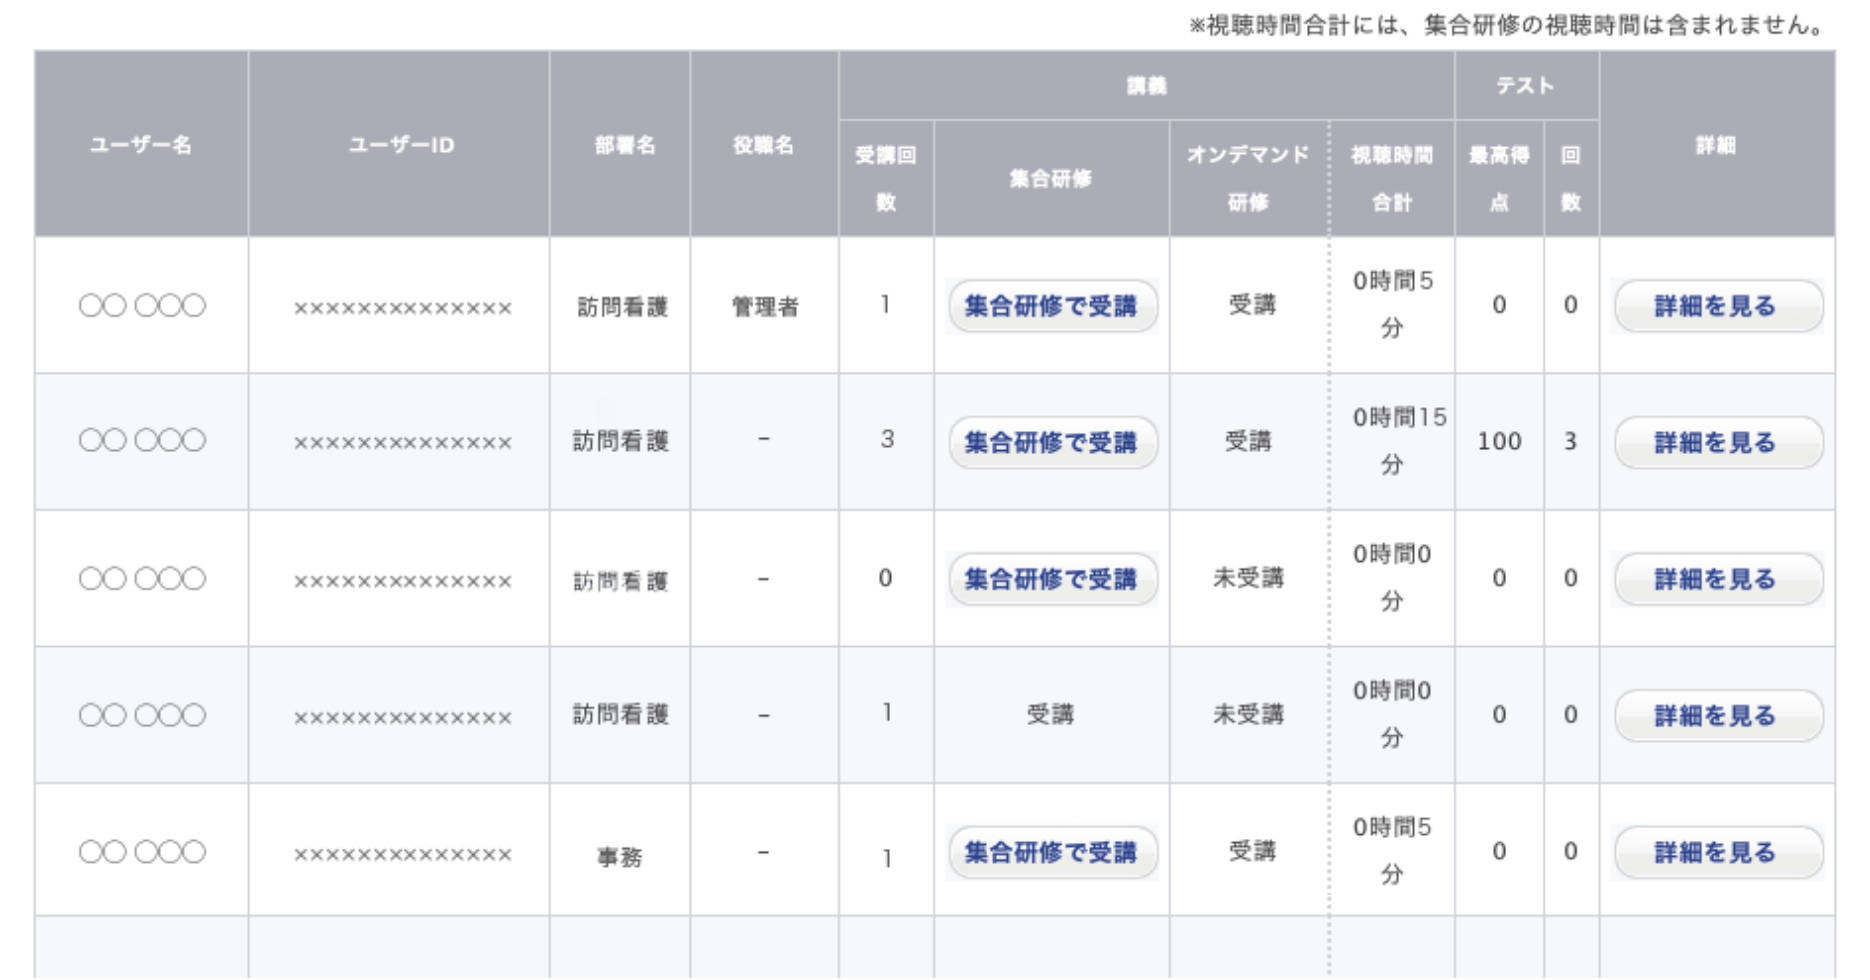The width and height of the screenshot is (1870, 980).
Task: Select 集合研修で受講 in the 事務 row
Action: pos(1051,852)
